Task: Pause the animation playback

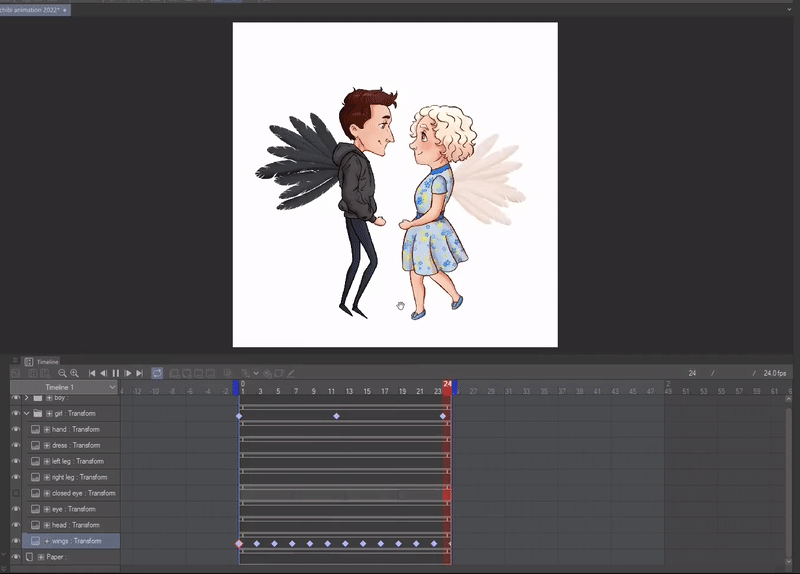Action: click(x=116, y=373)
